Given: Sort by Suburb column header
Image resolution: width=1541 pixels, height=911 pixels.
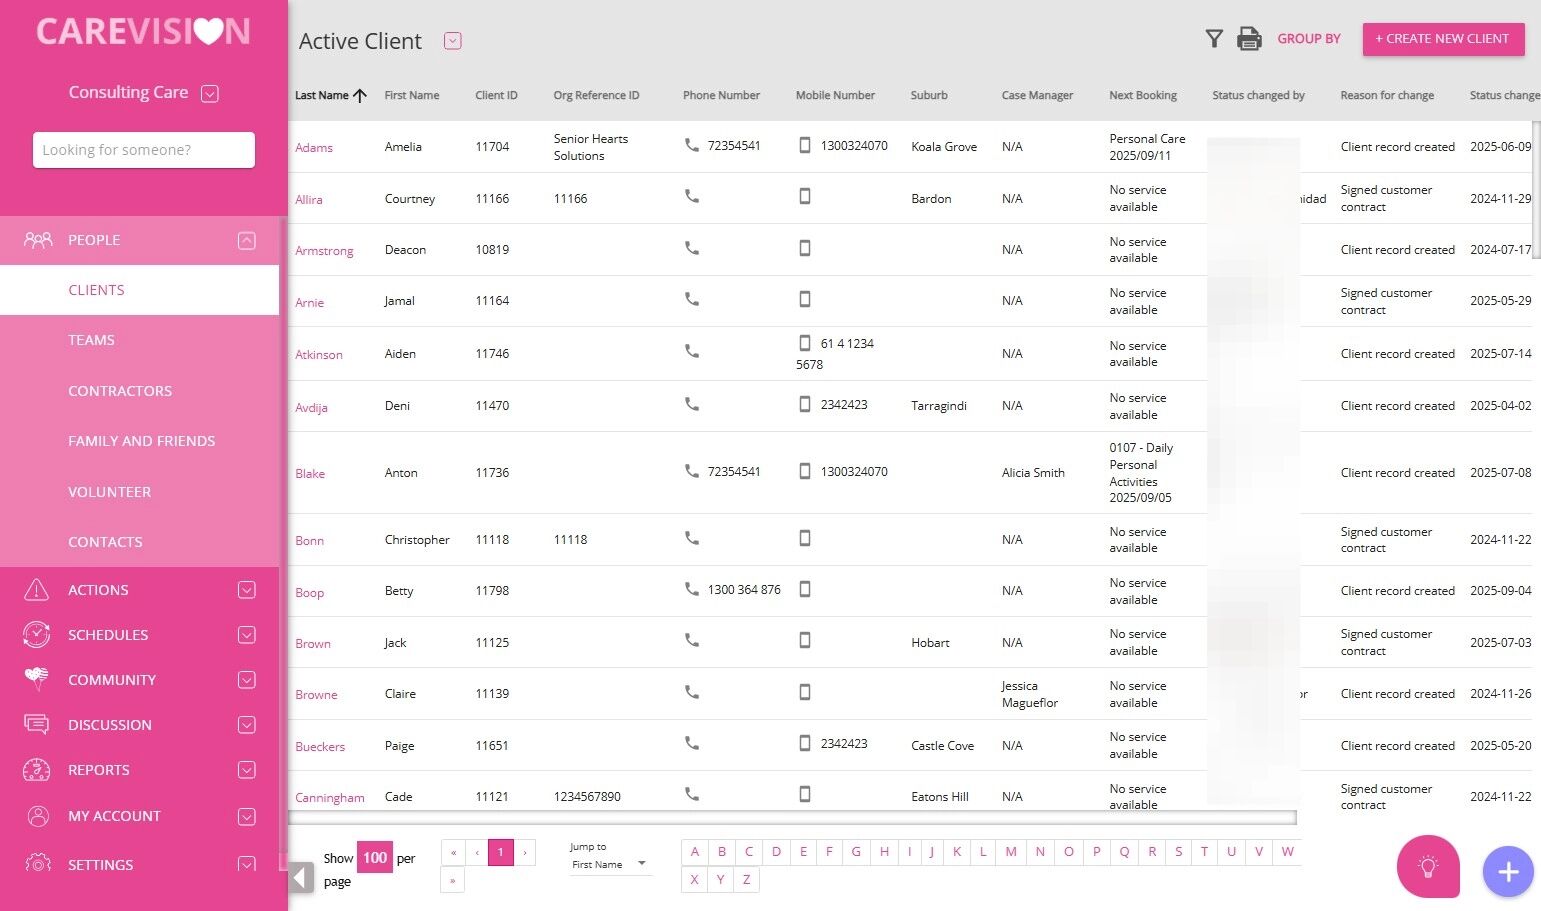Looking at the screenshot, I should point(929,95).
